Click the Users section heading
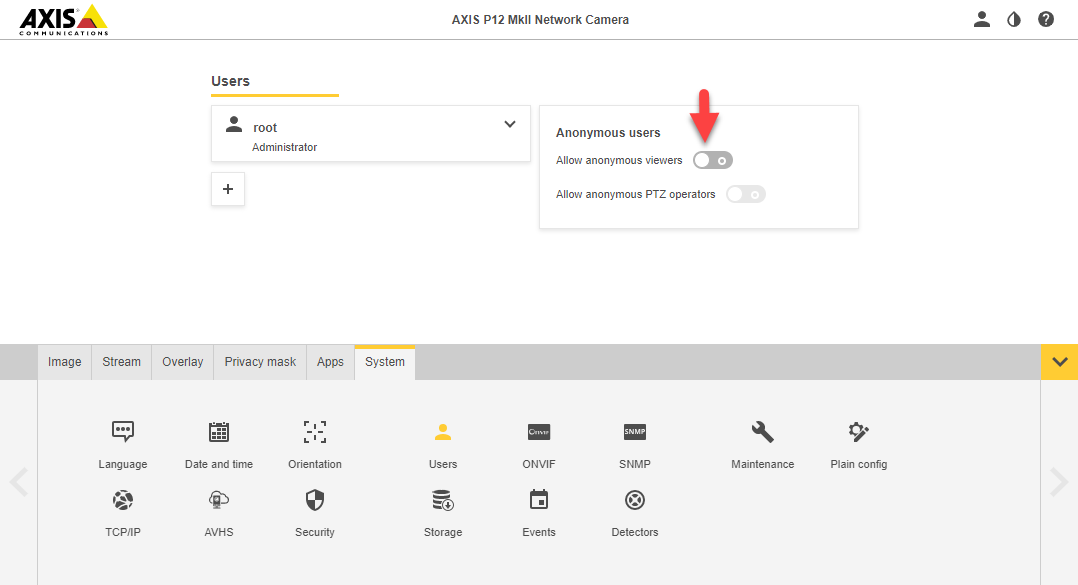1078x585 pixels. (230, 81)
